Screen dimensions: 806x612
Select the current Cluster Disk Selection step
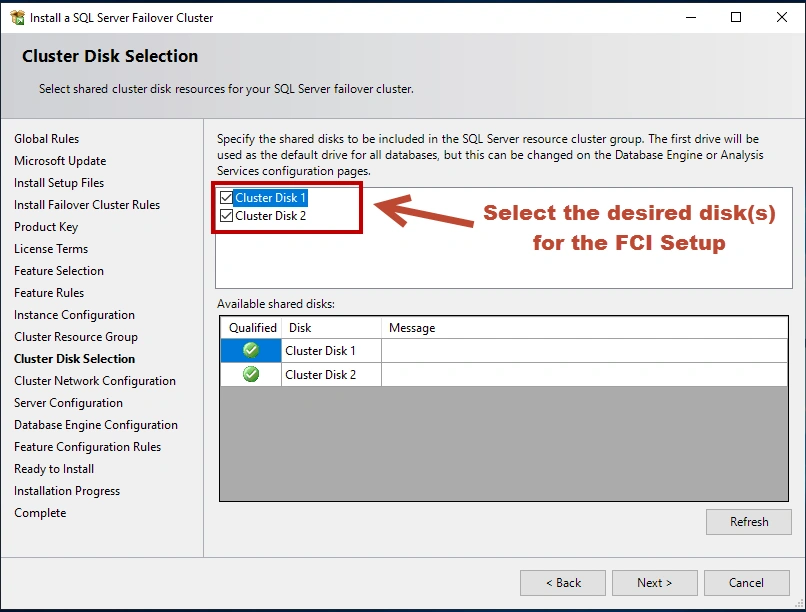coord(75,359)
